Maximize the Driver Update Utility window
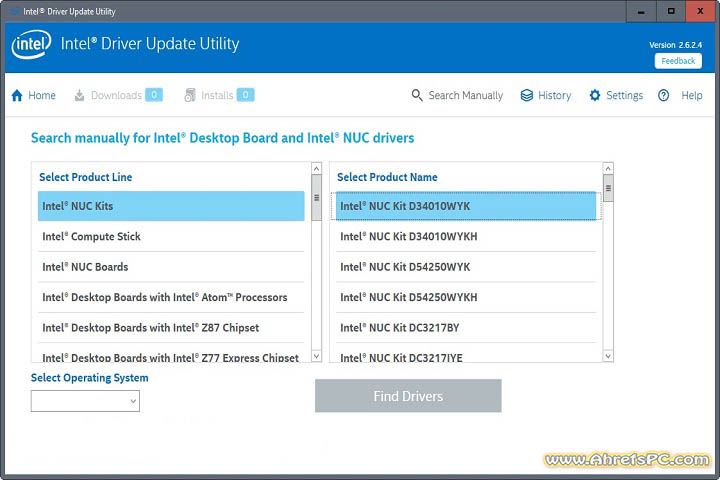The image size is (720, 480). [x=671, y=11]
